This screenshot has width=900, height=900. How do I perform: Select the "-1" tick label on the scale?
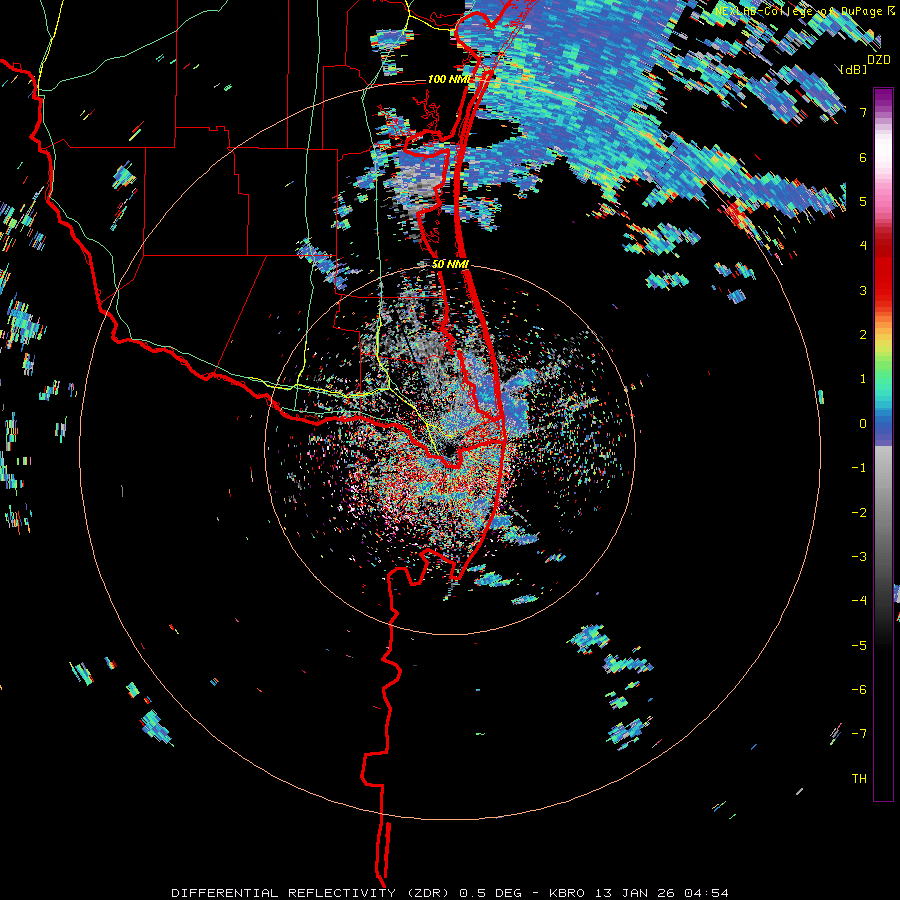pos(859,468)
